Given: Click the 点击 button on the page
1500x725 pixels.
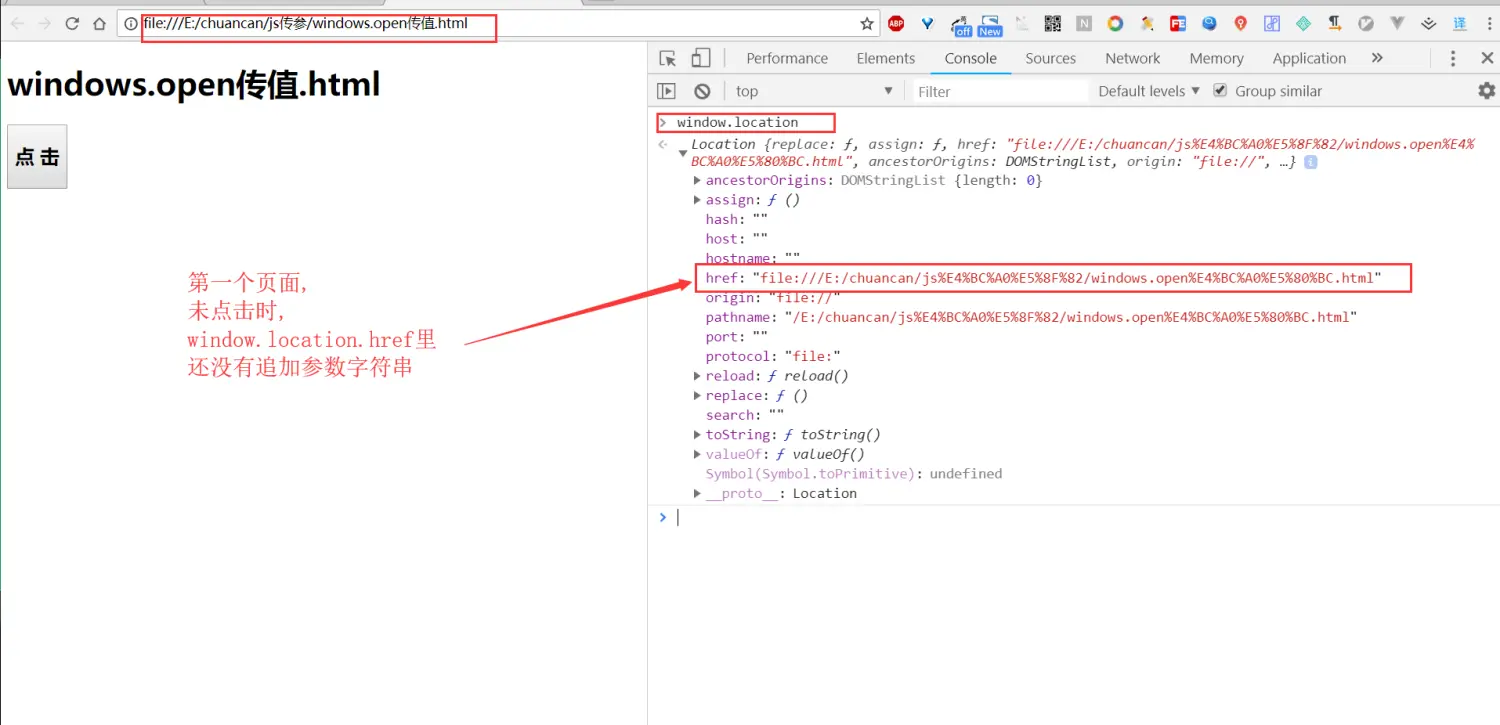Looking at the screenshot, I should (x=37, y=156).
